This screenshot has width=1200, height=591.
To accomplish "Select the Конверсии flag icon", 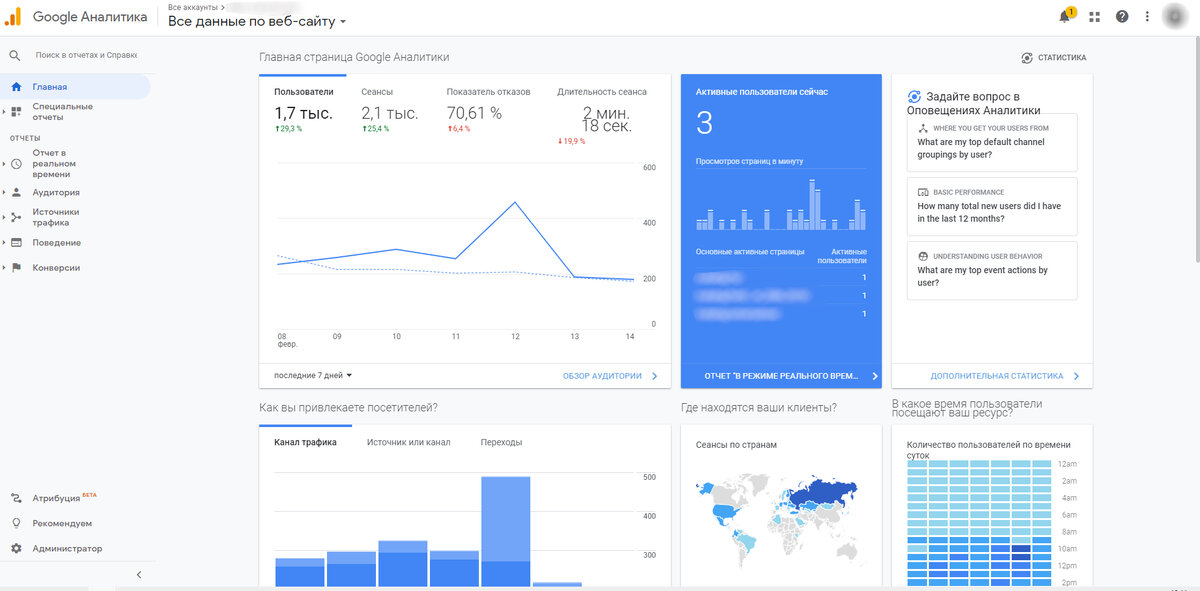I will tap(16, 267).
